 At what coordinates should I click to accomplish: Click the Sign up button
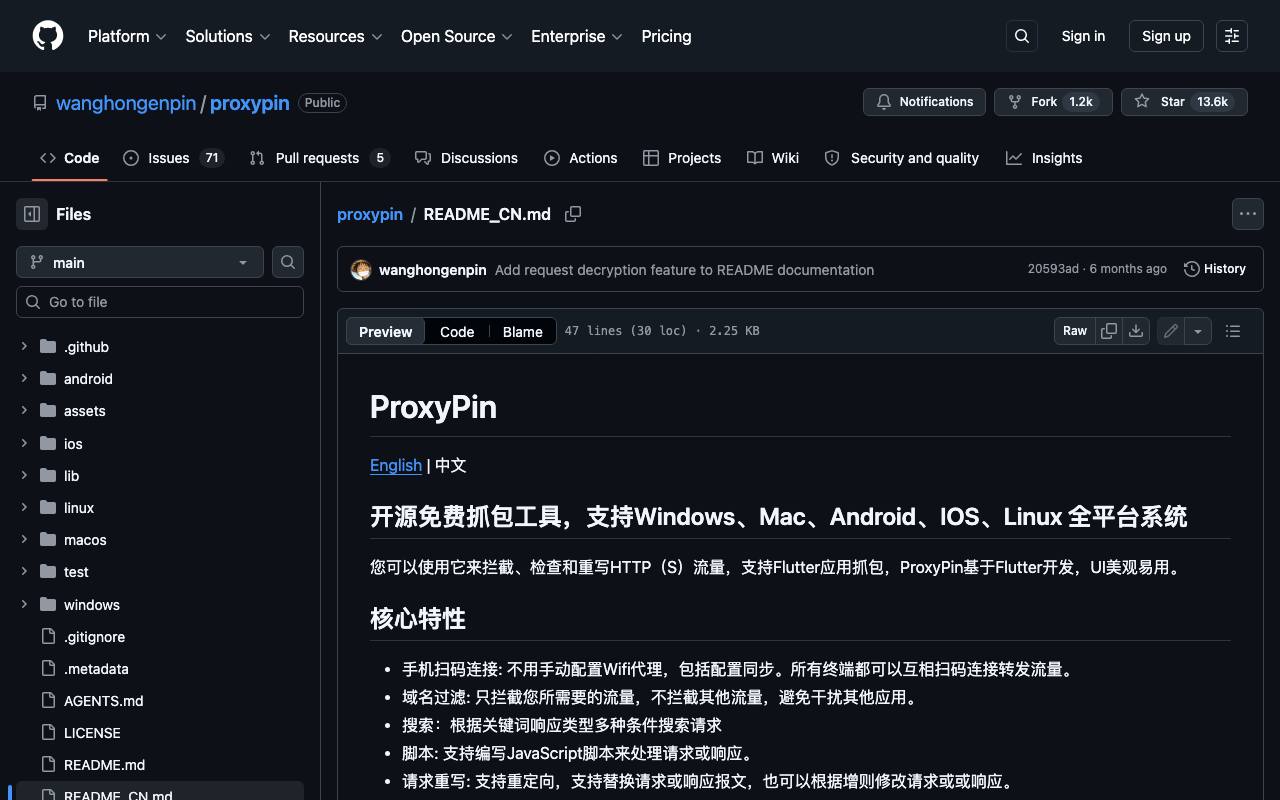1166,36
